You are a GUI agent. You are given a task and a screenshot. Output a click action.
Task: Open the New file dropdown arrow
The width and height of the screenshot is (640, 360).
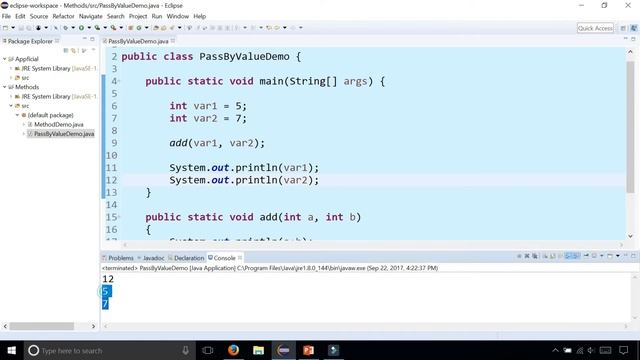13,28
